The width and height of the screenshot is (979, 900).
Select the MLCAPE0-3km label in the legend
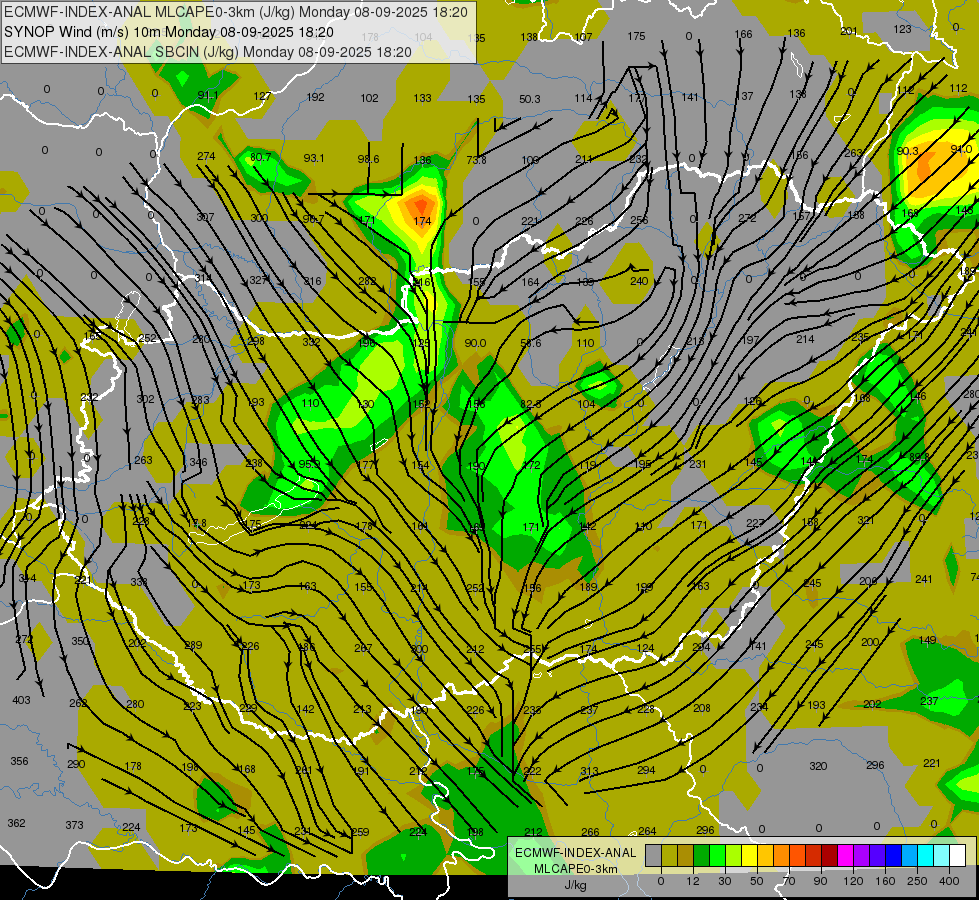(x=575, y=869)
